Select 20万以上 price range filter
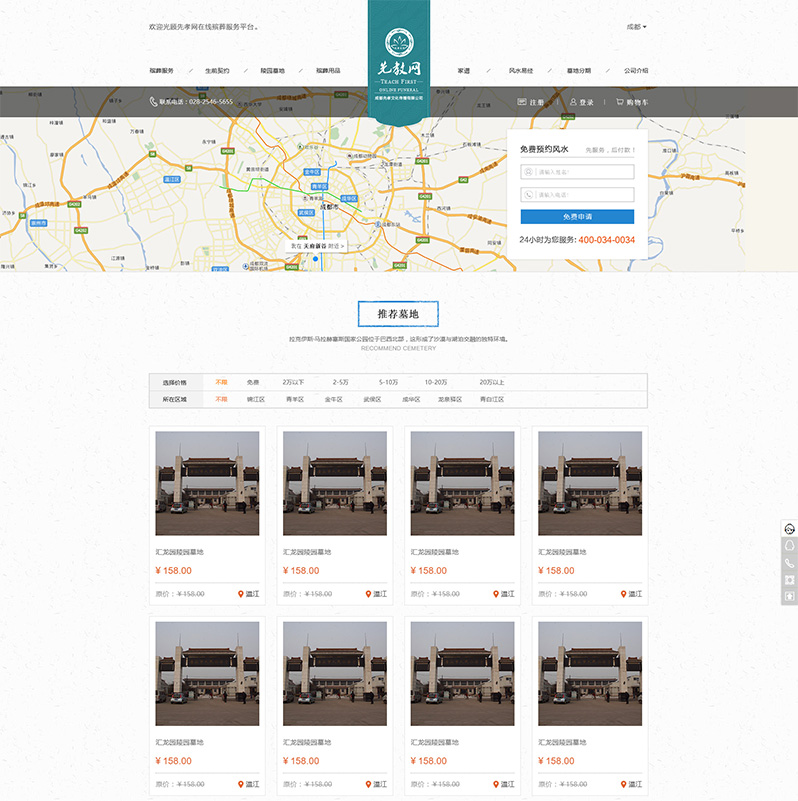The height and width of the screenshot is (801, 798). [491, 382]
